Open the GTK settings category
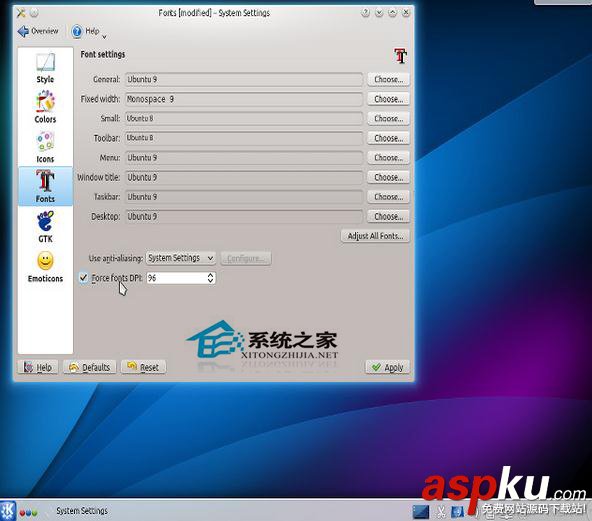The height and width of the screenshot is (521, 592). click(x=45, y=227)
